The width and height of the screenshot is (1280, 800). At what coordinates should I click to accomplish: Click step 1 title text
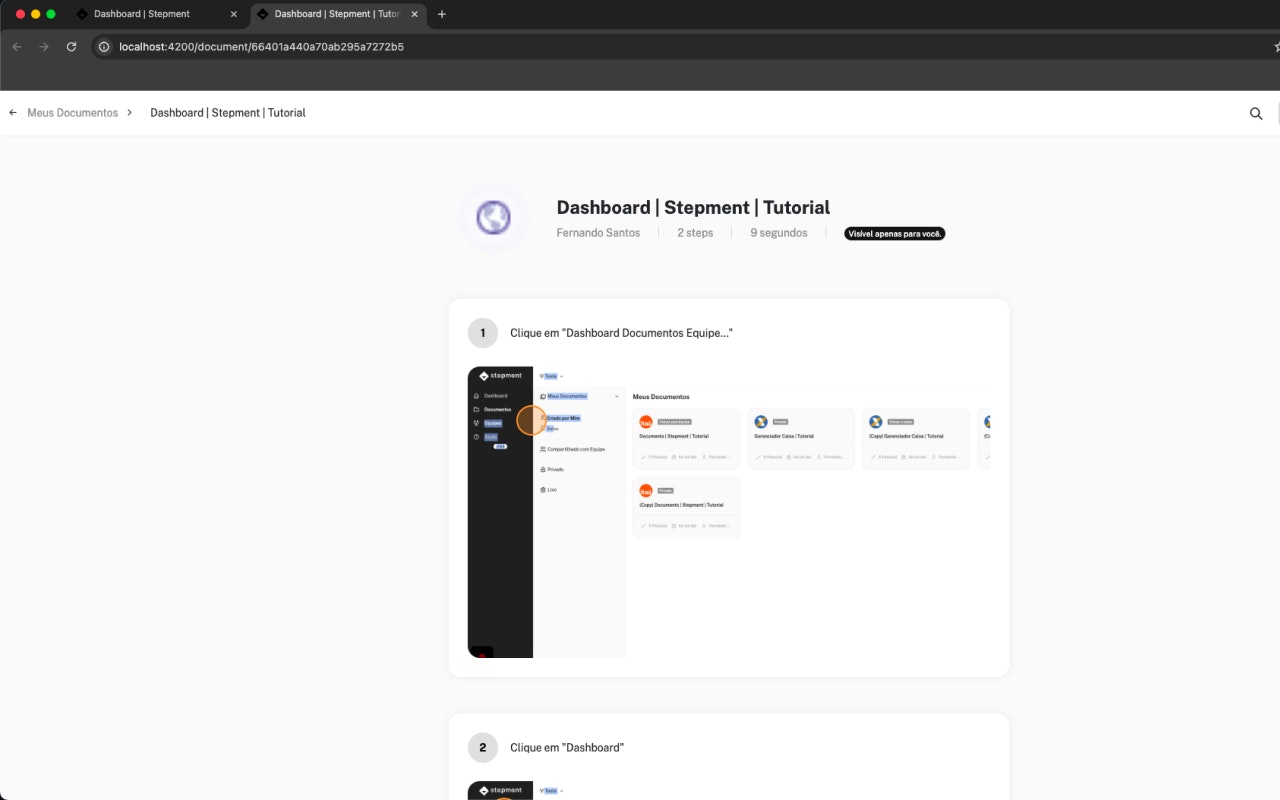pyautogui.click(x=621, y=333)
